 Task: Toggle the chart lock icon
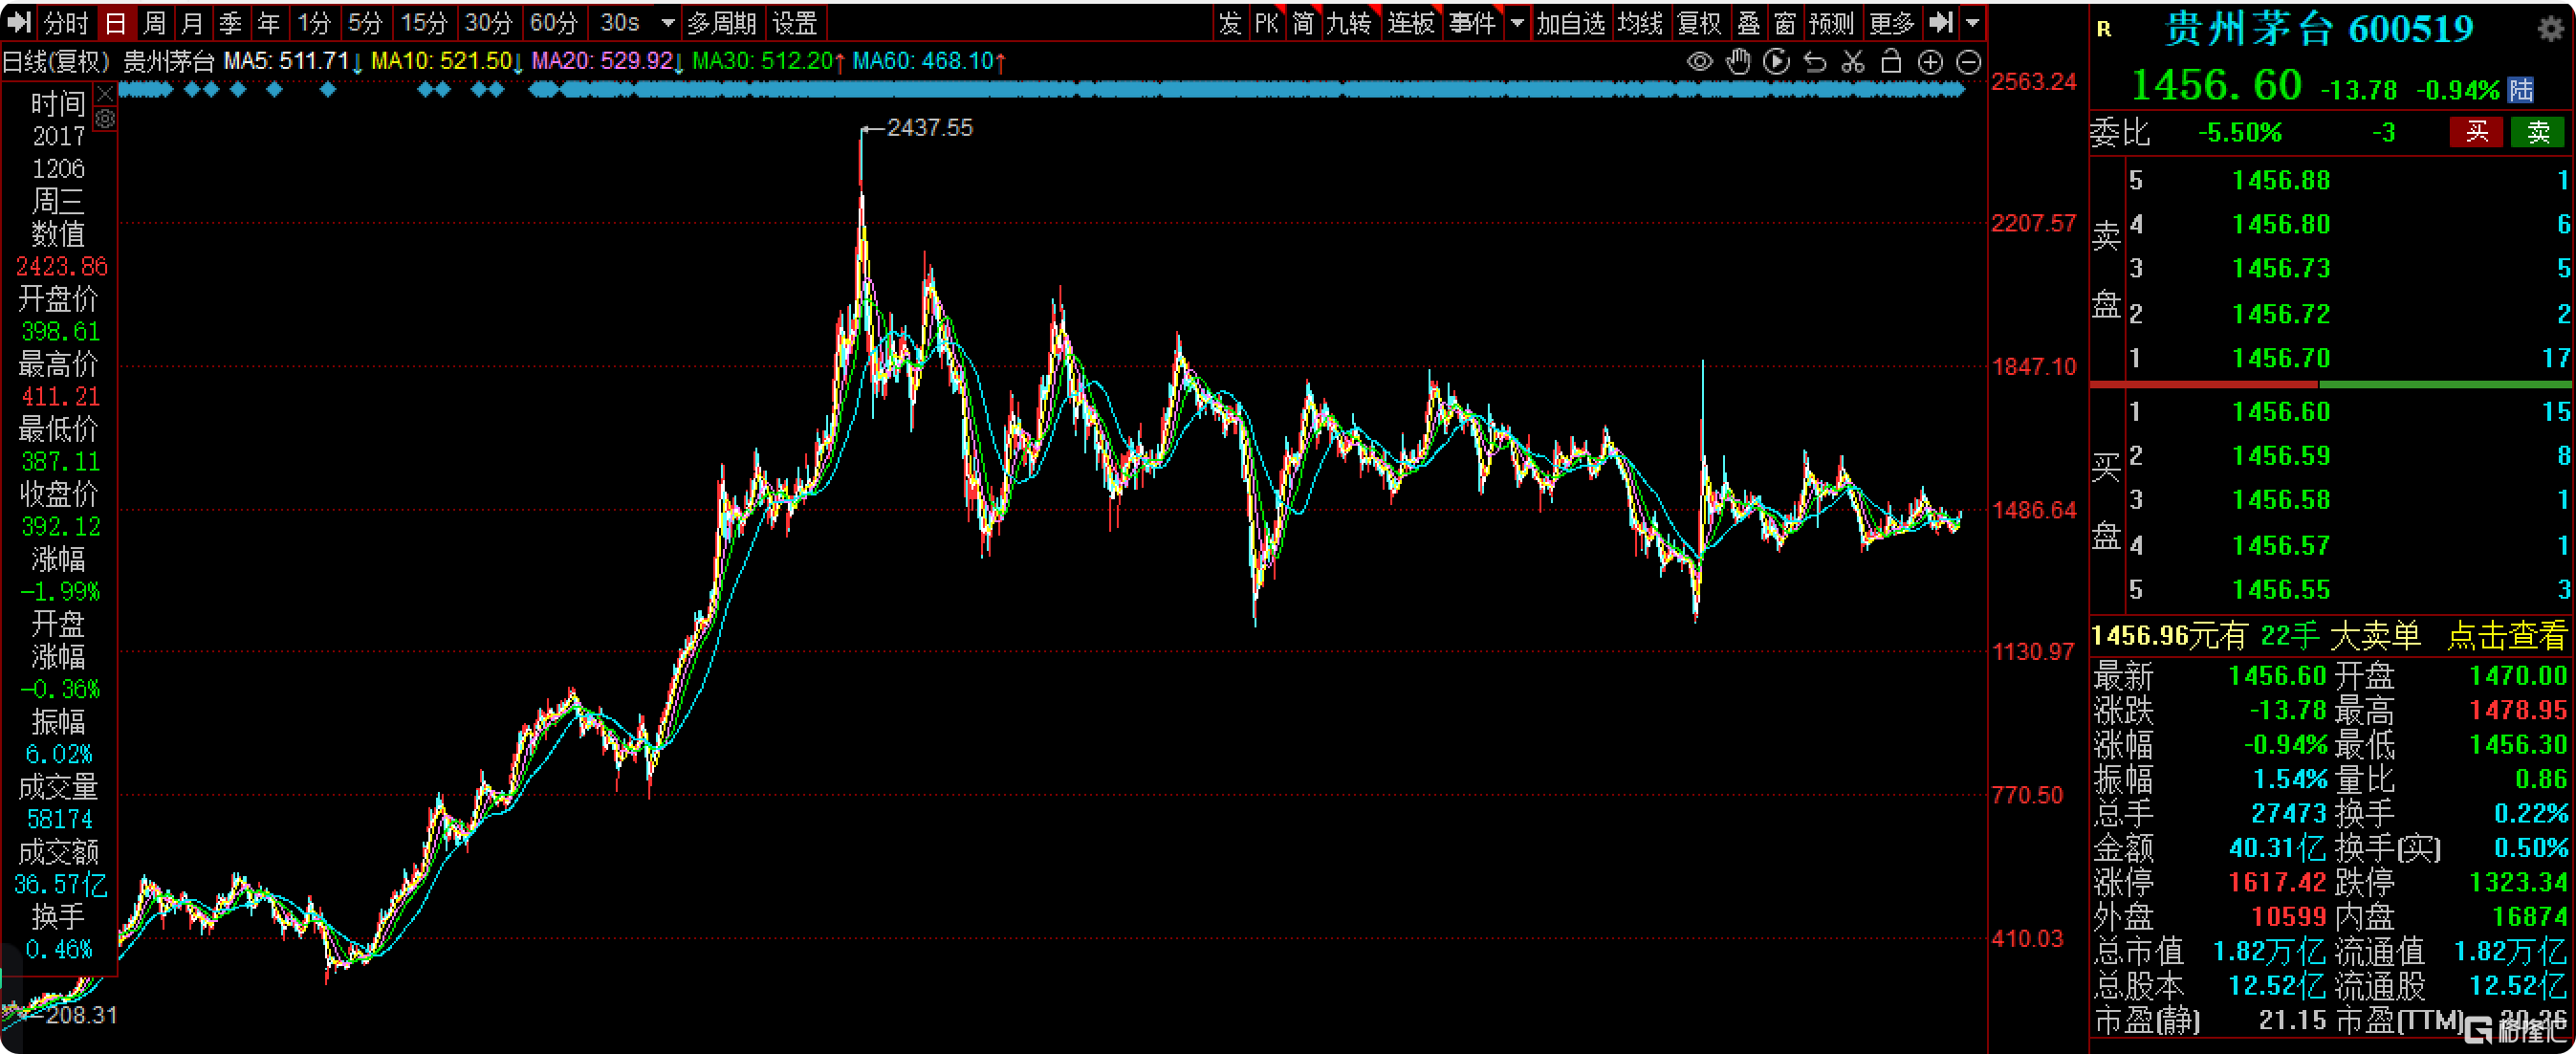tap(1891, 62)
